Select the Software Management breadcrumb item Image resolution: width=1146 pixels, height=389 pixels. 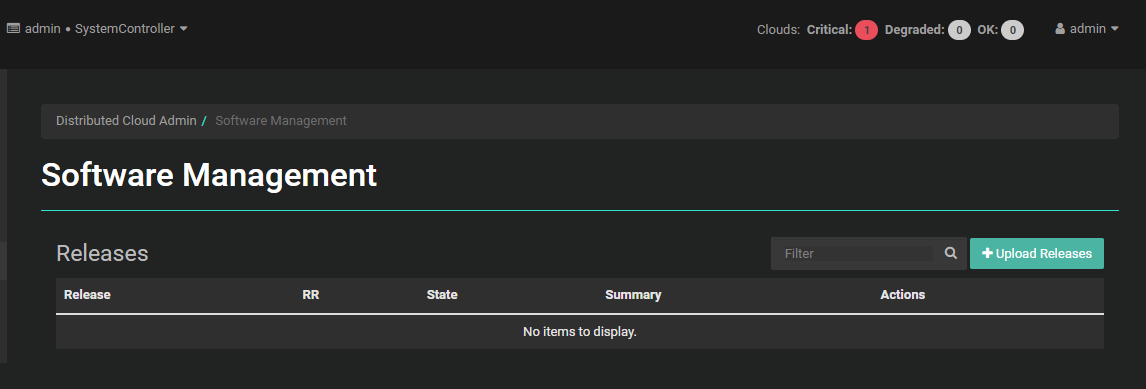click(281, 121)
